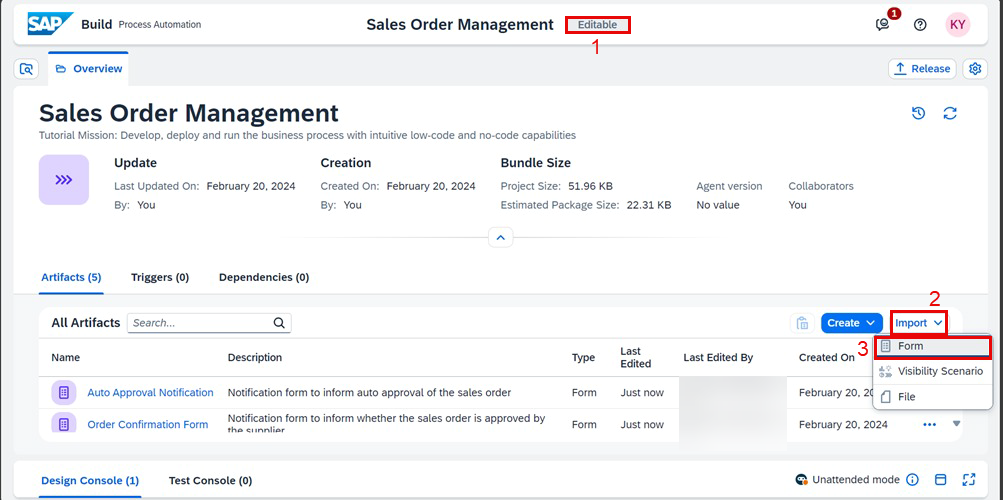Open the project settings gear icon

coord(975,69)
